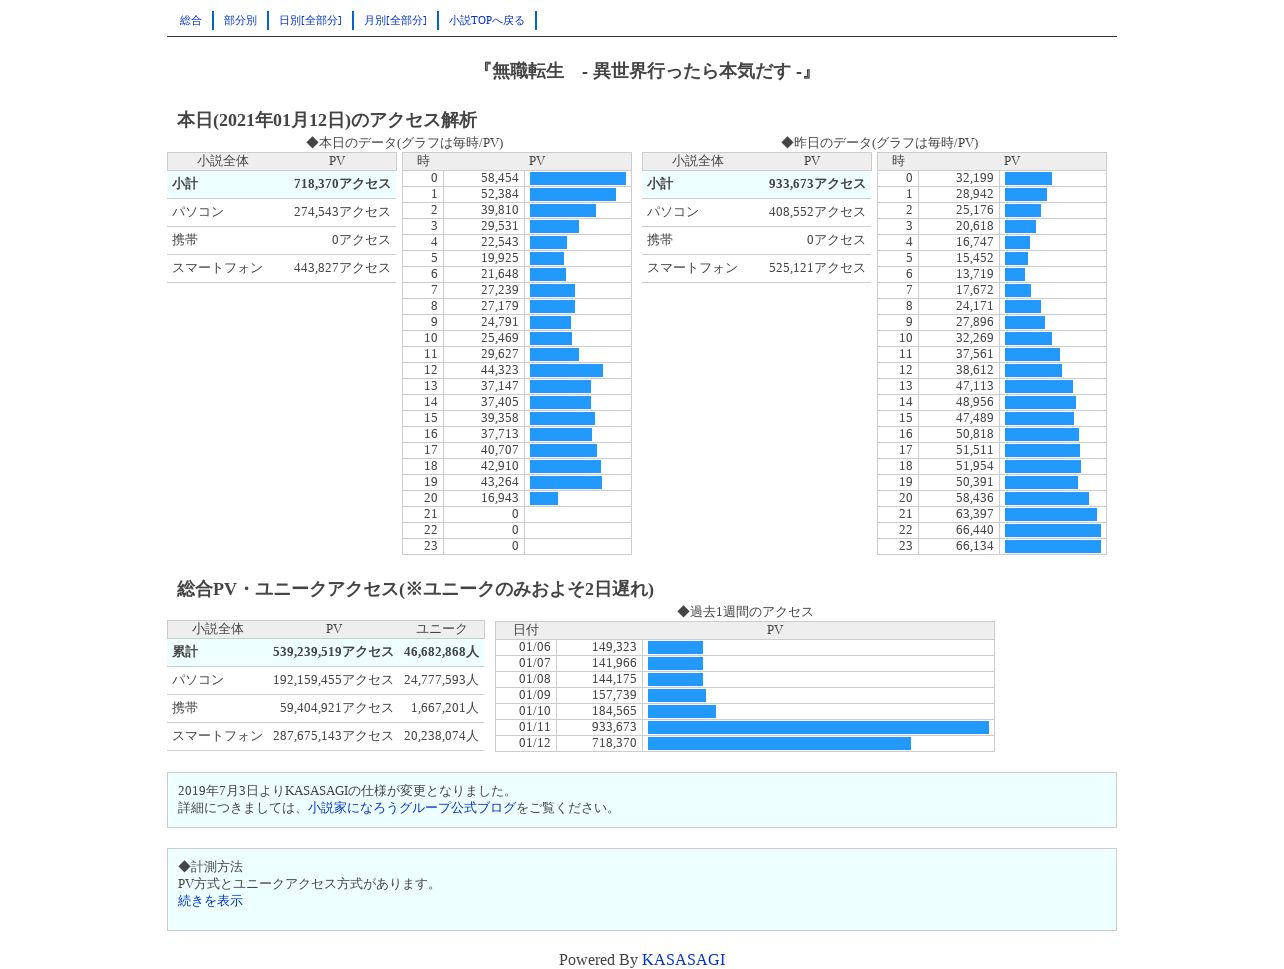Screen dimensions: 1284x969
Task: Click cumulative unique count 46,682,868人
Action: [441, 652]
